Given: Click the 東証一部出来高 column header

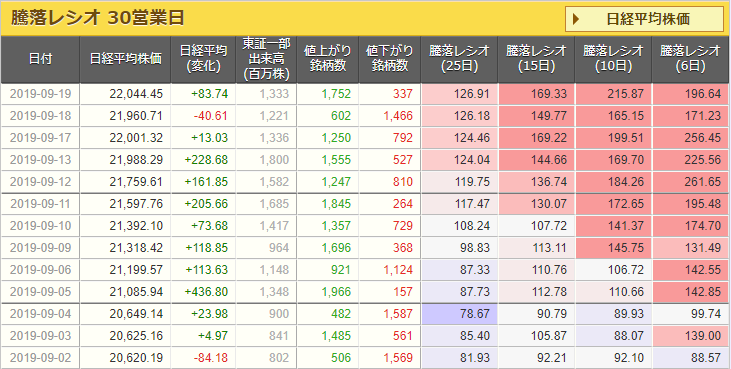Looking at the screenshot, I should [266, 60].
